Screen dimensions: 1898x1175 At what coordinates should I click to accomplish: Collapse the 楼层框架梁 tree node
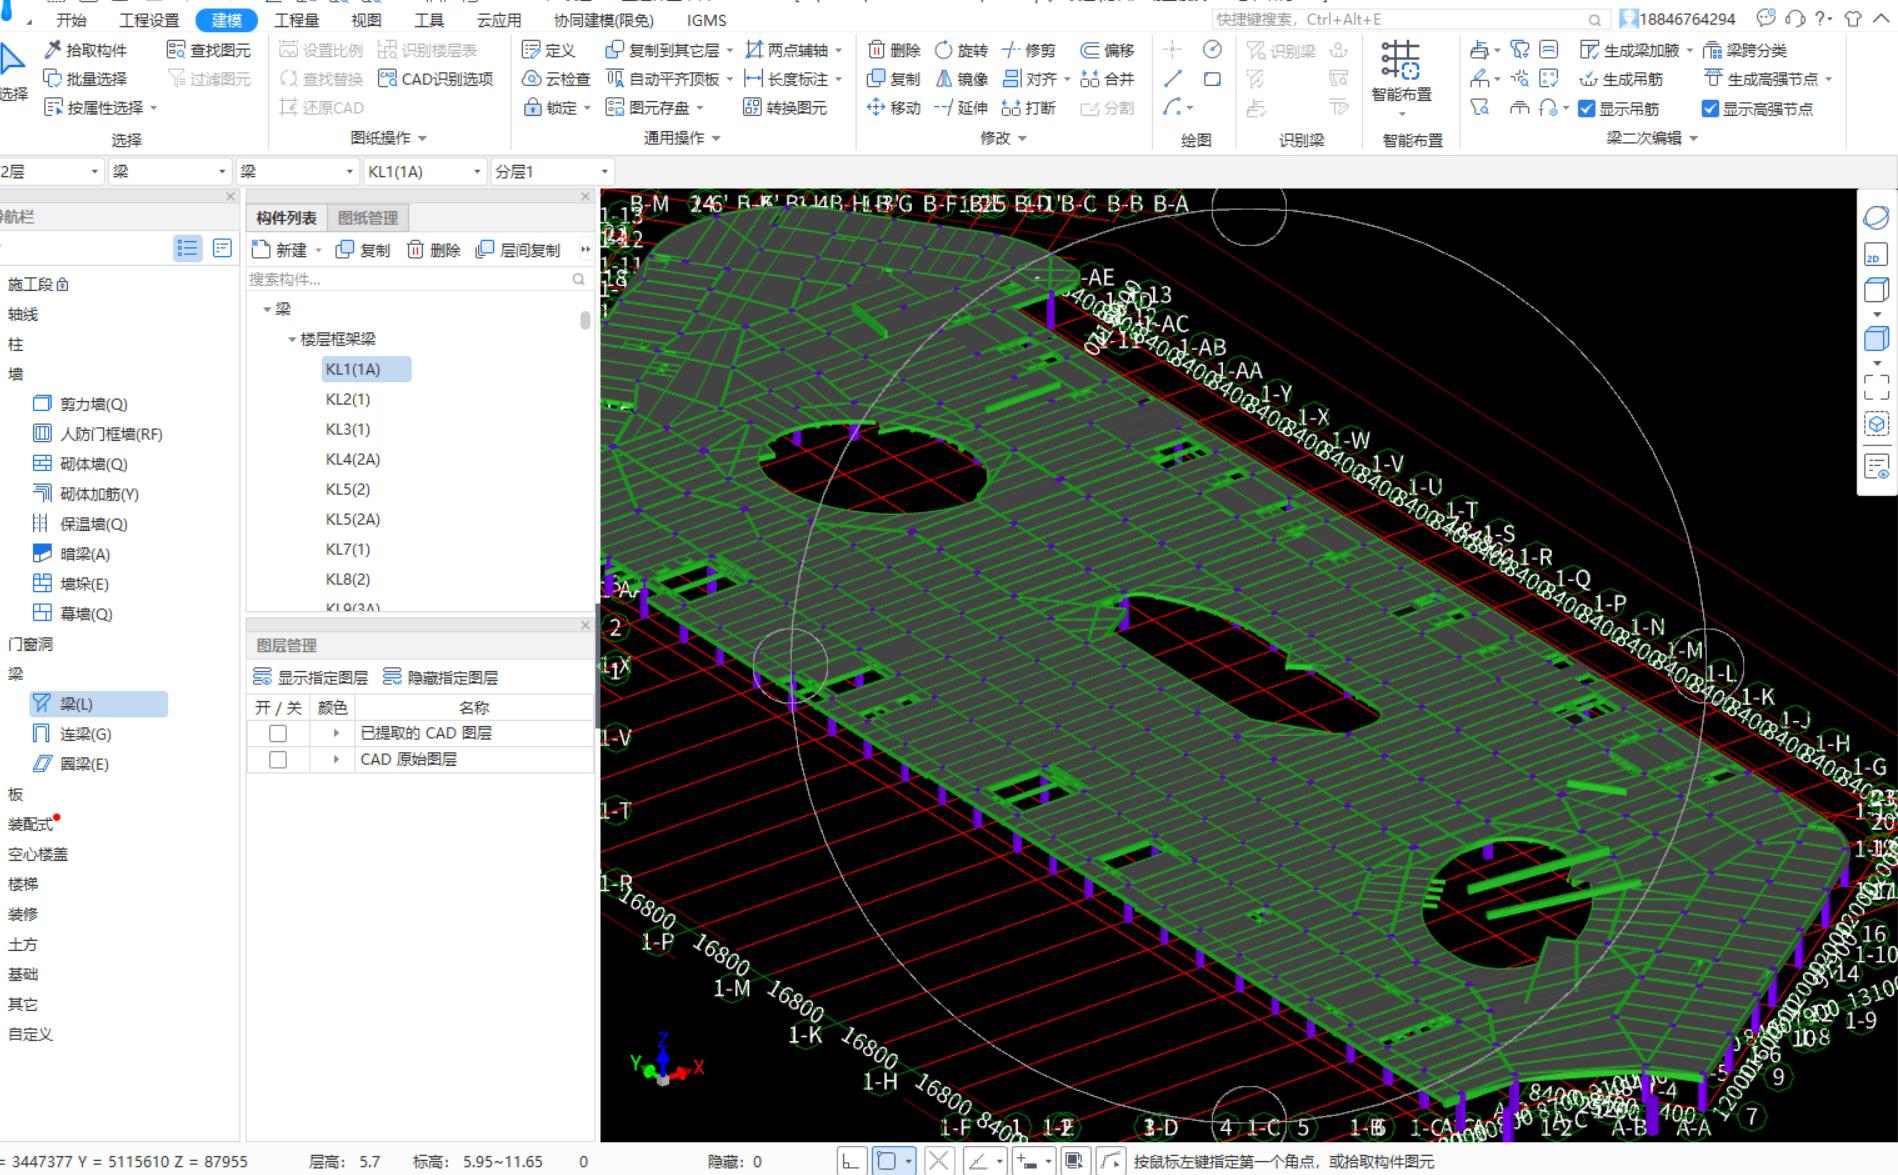(292, 340)
